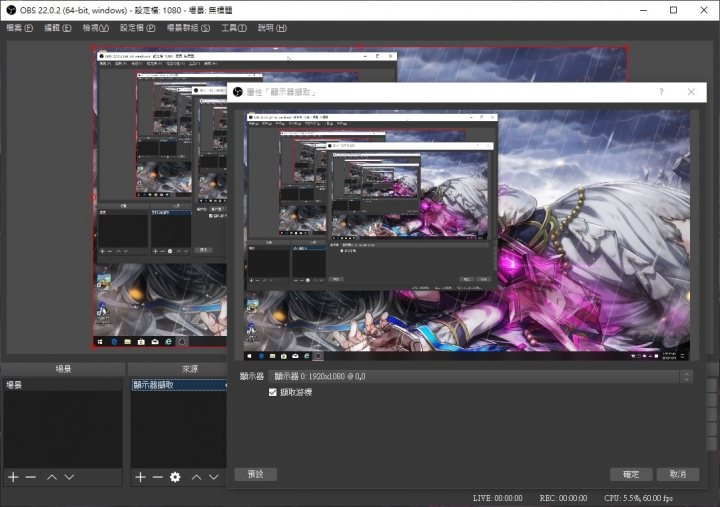Open the 檢視(V) menu
The height and width of the screenshot is (507, 720).
(x=96, y=28)
